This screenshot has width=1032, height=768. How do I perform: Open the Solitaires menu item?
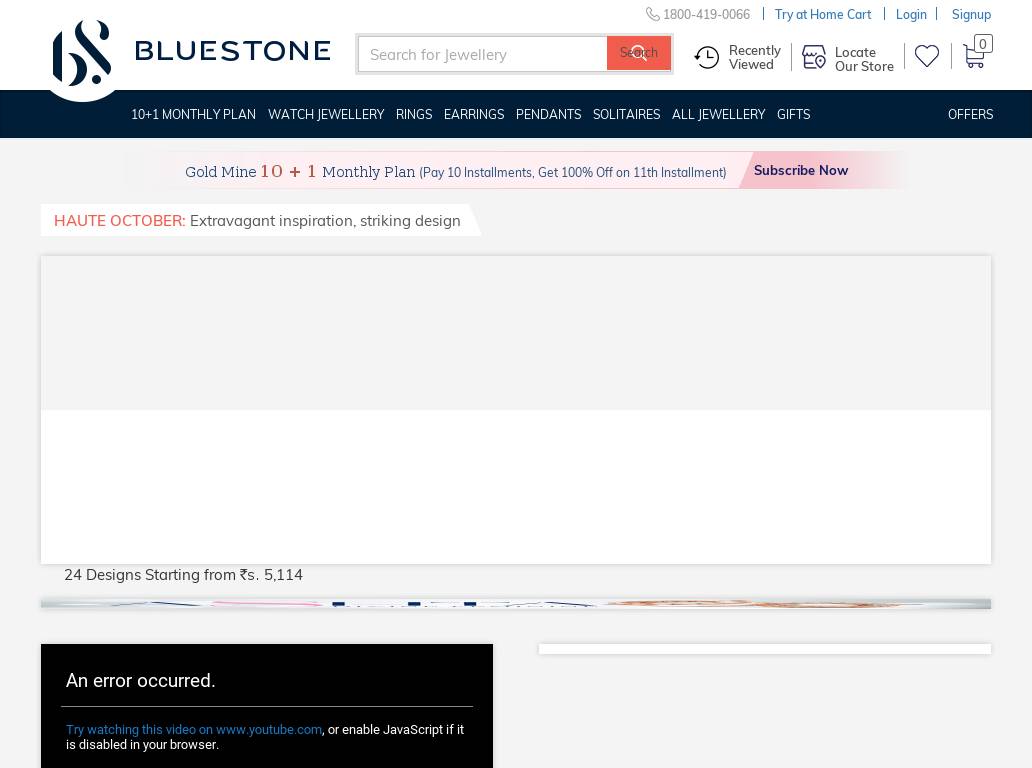point(626,115)
